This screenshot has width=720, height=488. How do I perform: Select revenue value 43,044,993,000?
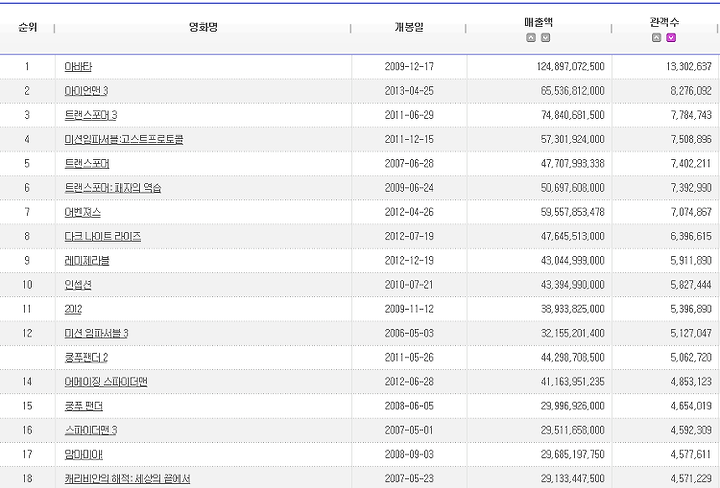[573, 261]
